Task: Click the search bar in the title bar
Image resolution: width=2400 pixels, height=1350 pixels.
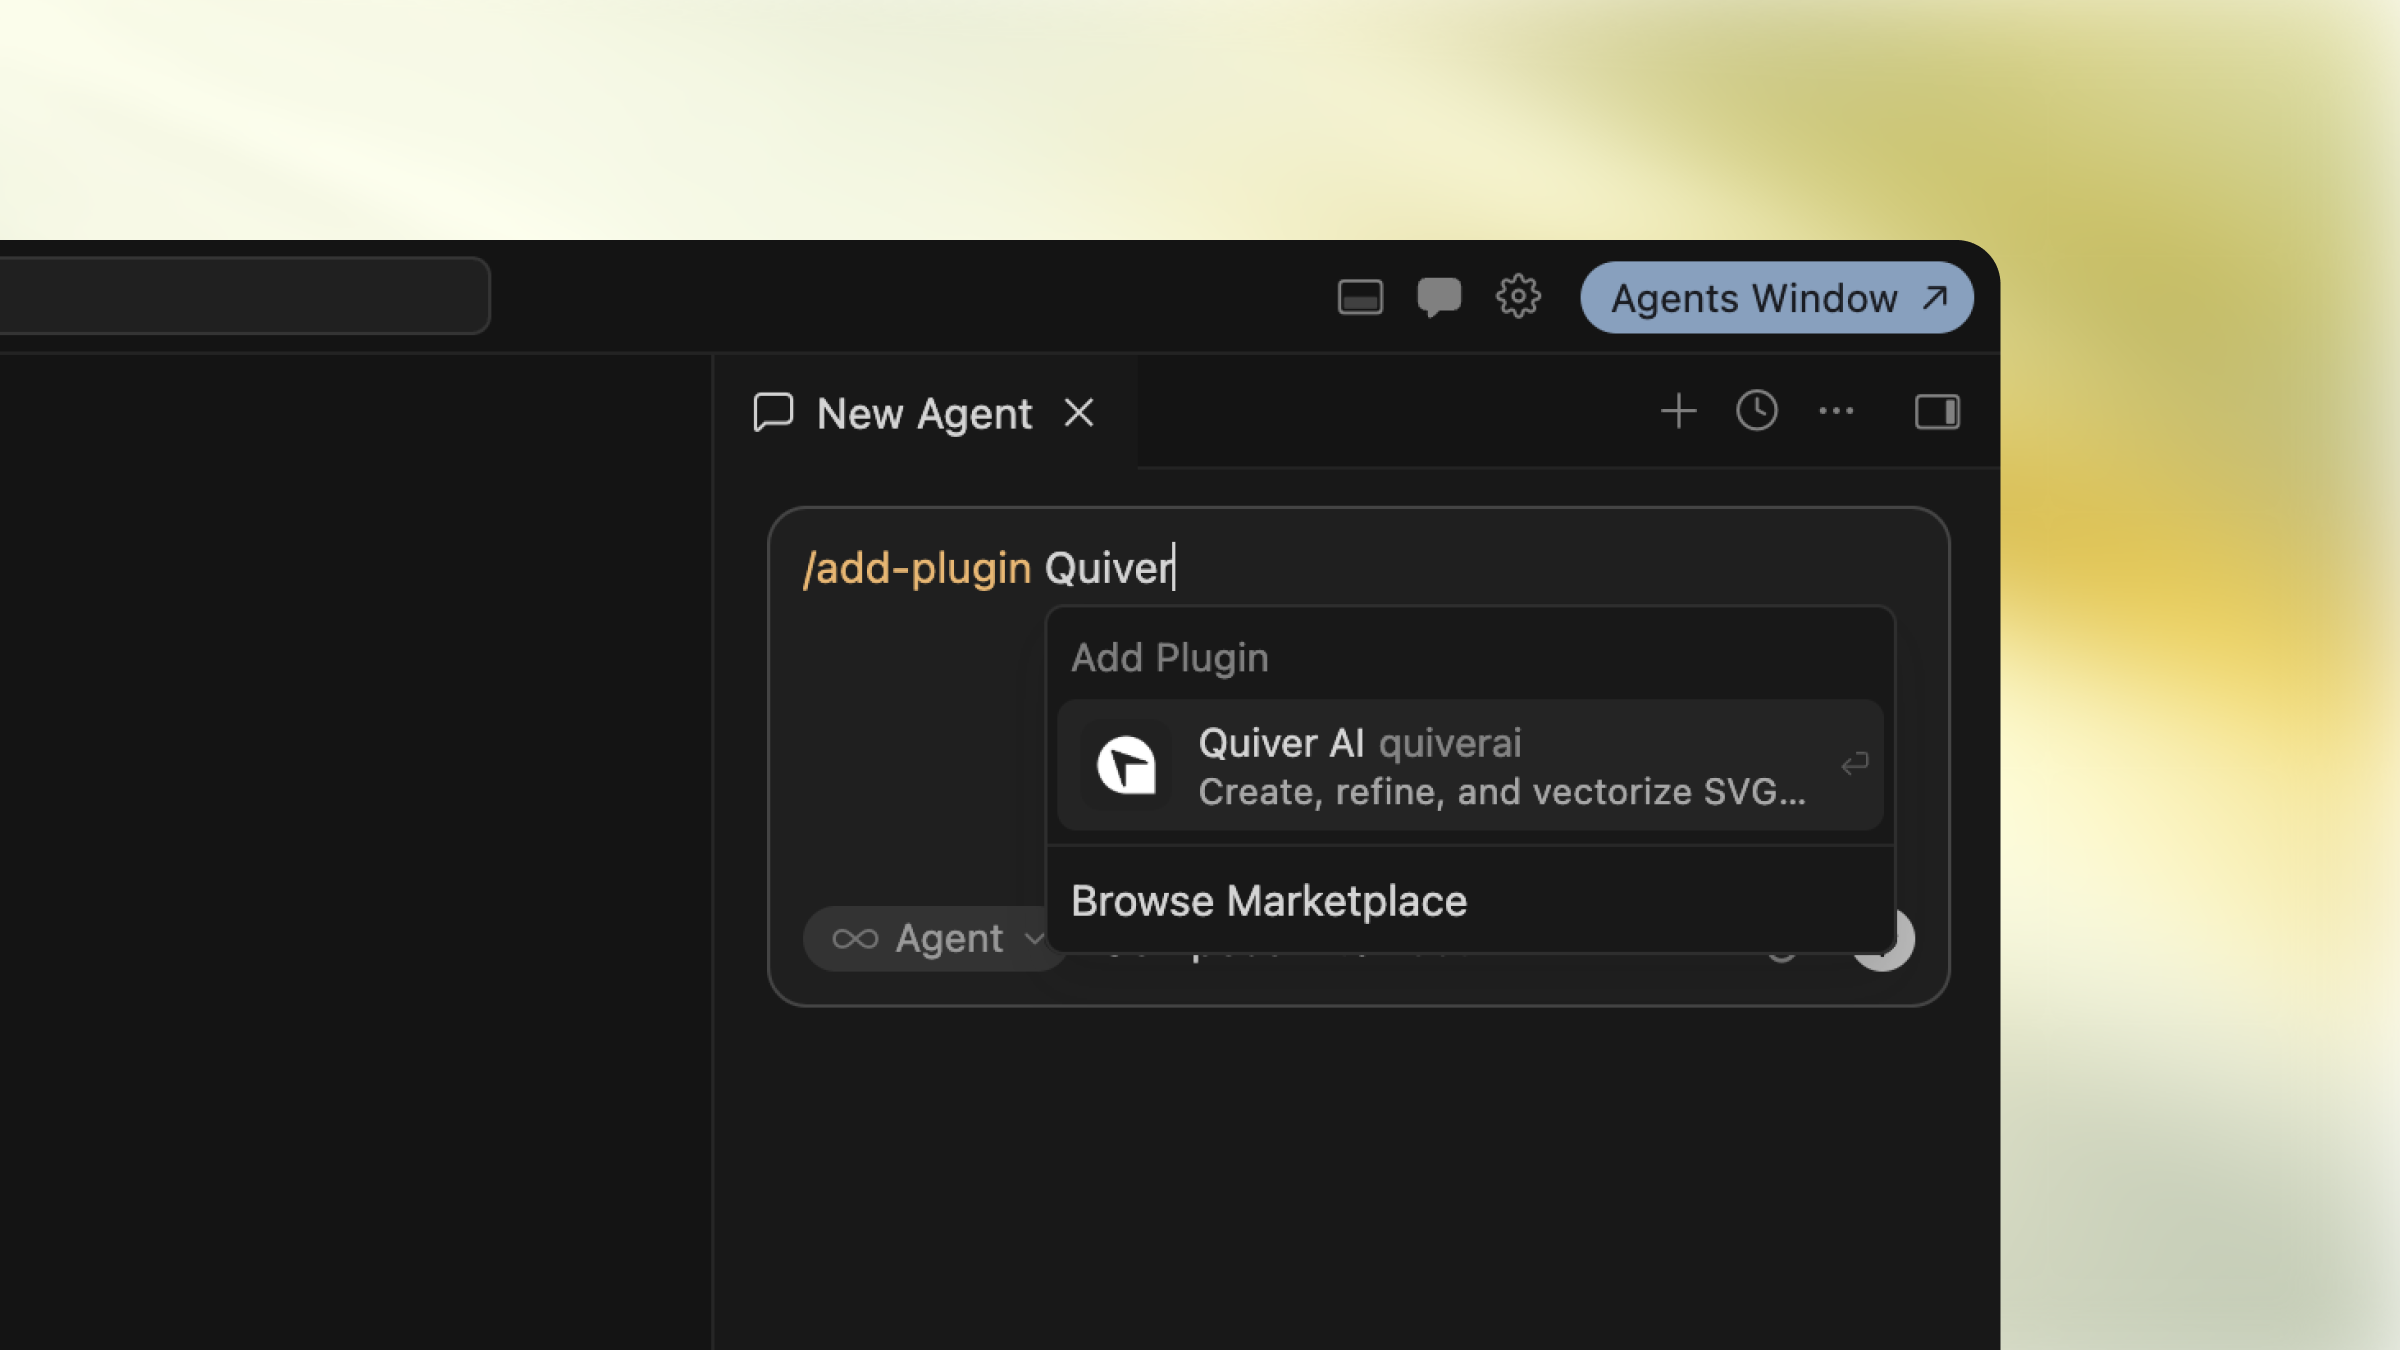Action: [x=244, y=296]
